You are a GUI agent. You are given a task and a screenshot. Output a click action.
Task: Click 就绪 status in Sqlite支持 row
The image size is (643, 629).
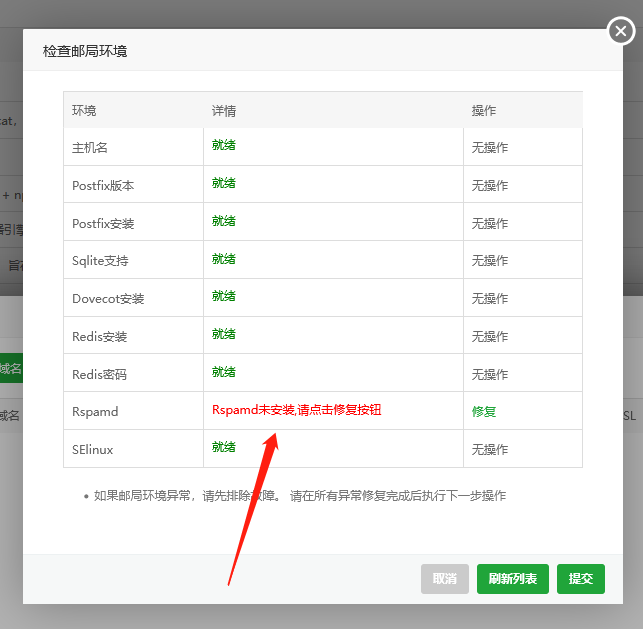pyautogui.click(x=223, y=259)
